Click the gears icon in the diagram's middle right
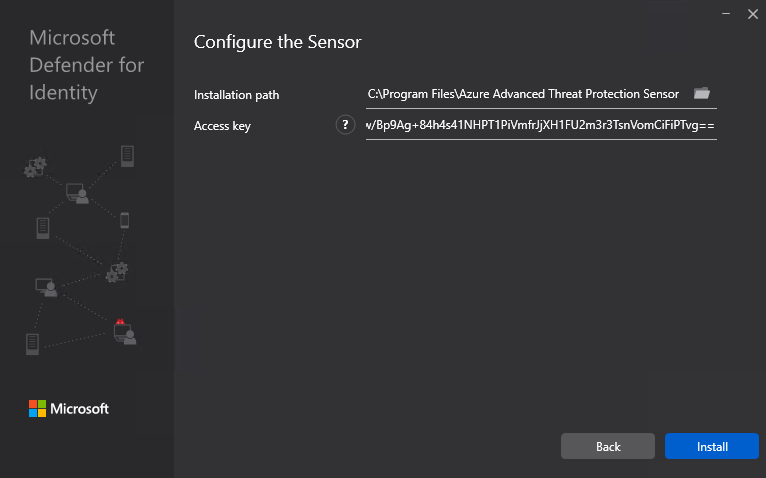 coord(117,271)
